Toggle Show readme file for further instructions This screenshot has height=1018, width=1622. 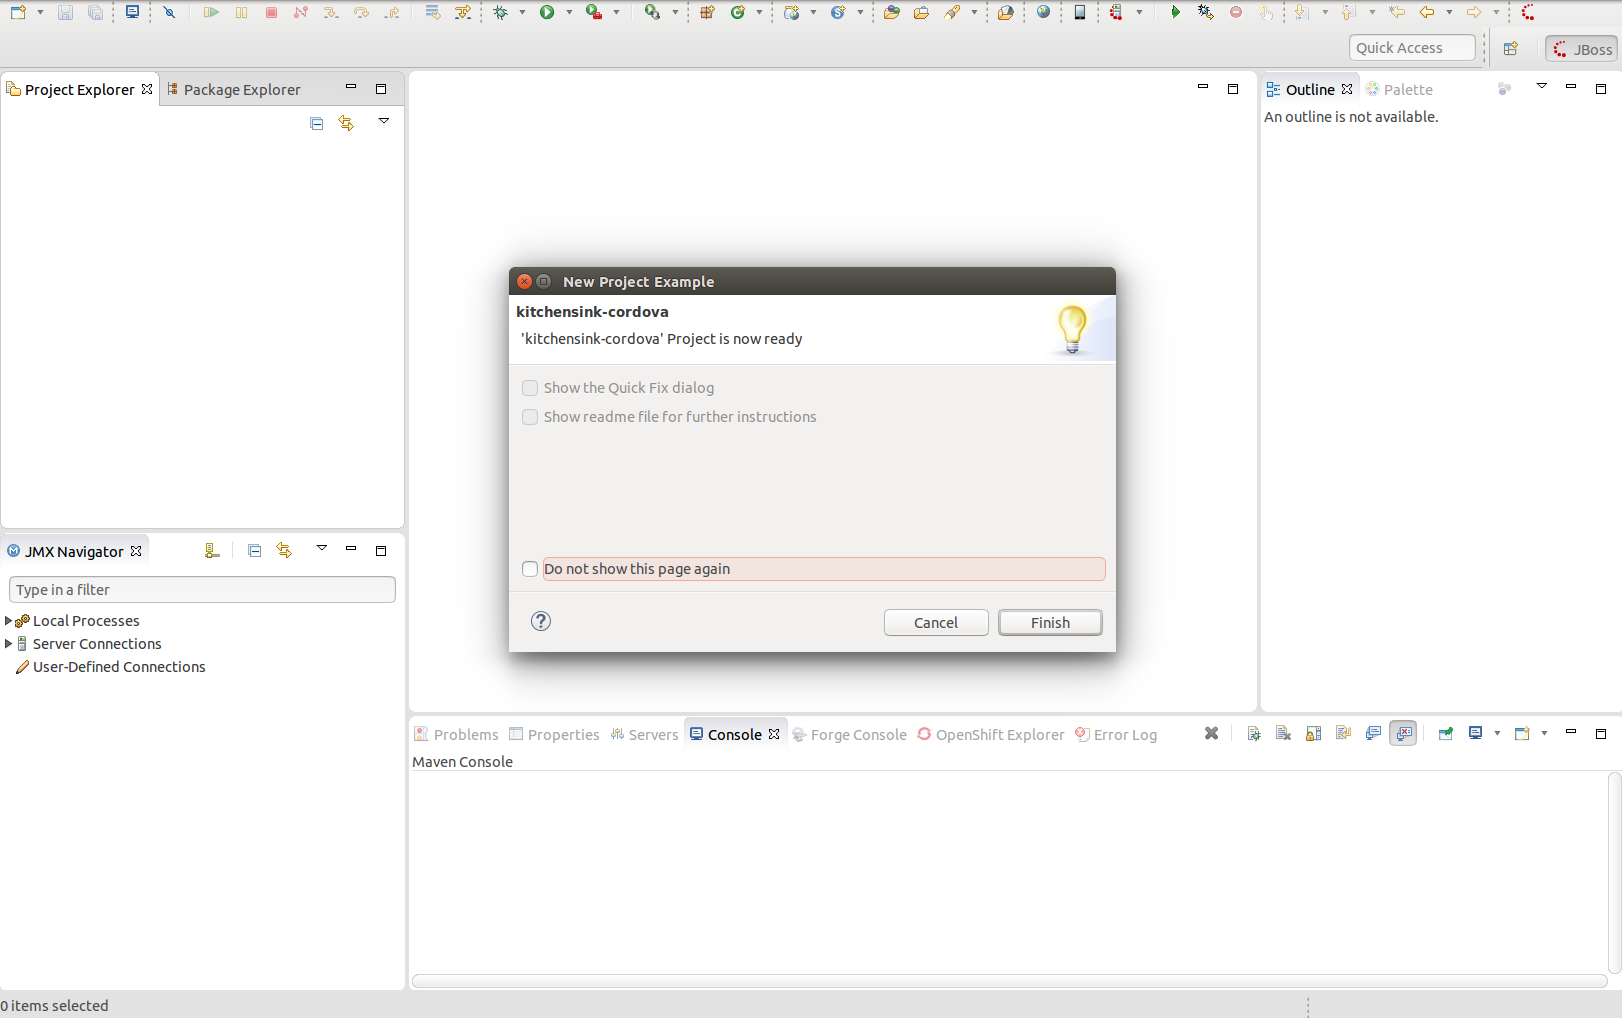point(530,417)
